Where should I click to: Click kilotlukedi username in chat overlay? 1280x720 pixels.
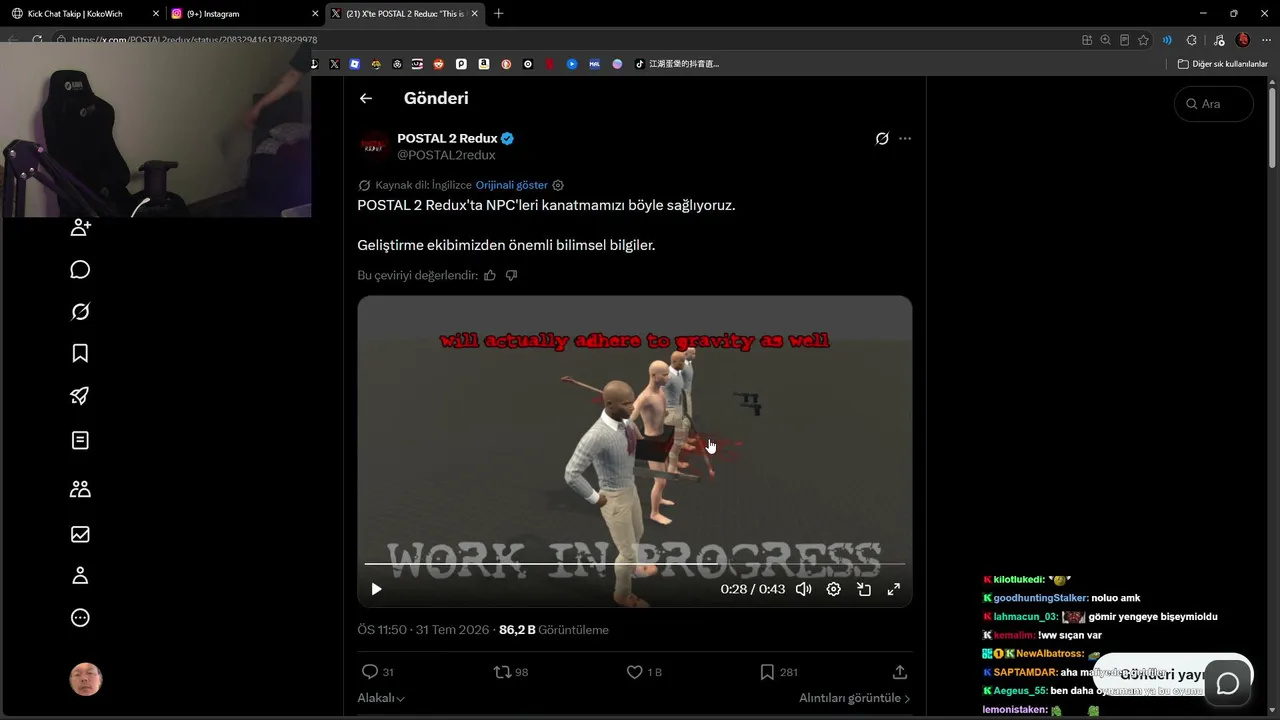[1019, 580]
